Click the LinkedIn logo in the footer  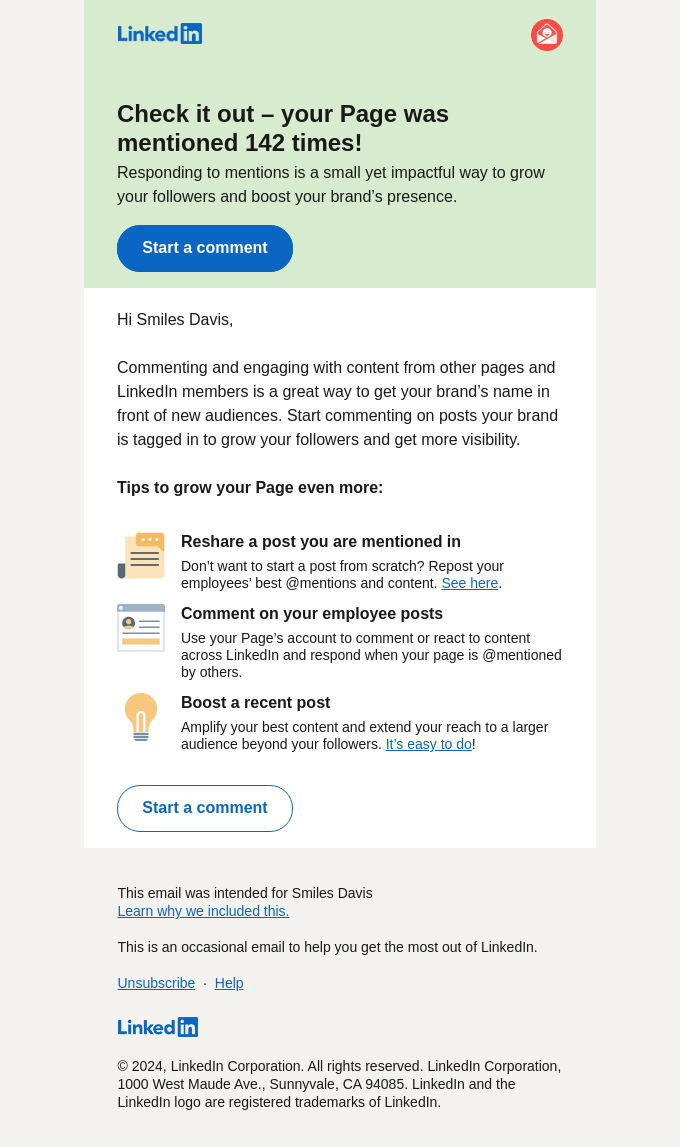pos(158,1027)
